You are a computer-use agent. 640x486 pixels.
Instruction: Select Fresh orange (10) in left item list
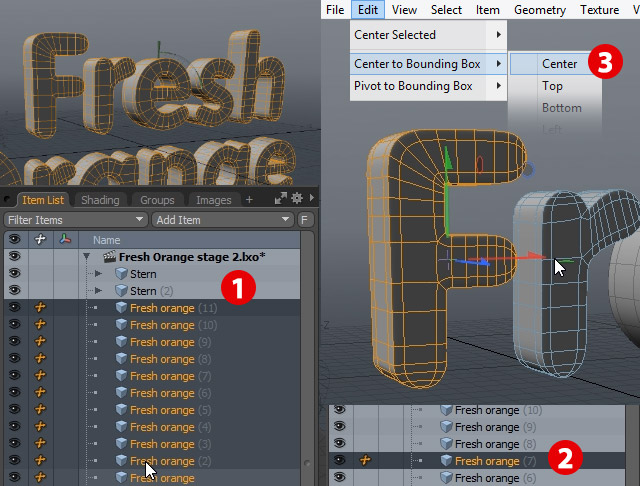click(173, 325)
